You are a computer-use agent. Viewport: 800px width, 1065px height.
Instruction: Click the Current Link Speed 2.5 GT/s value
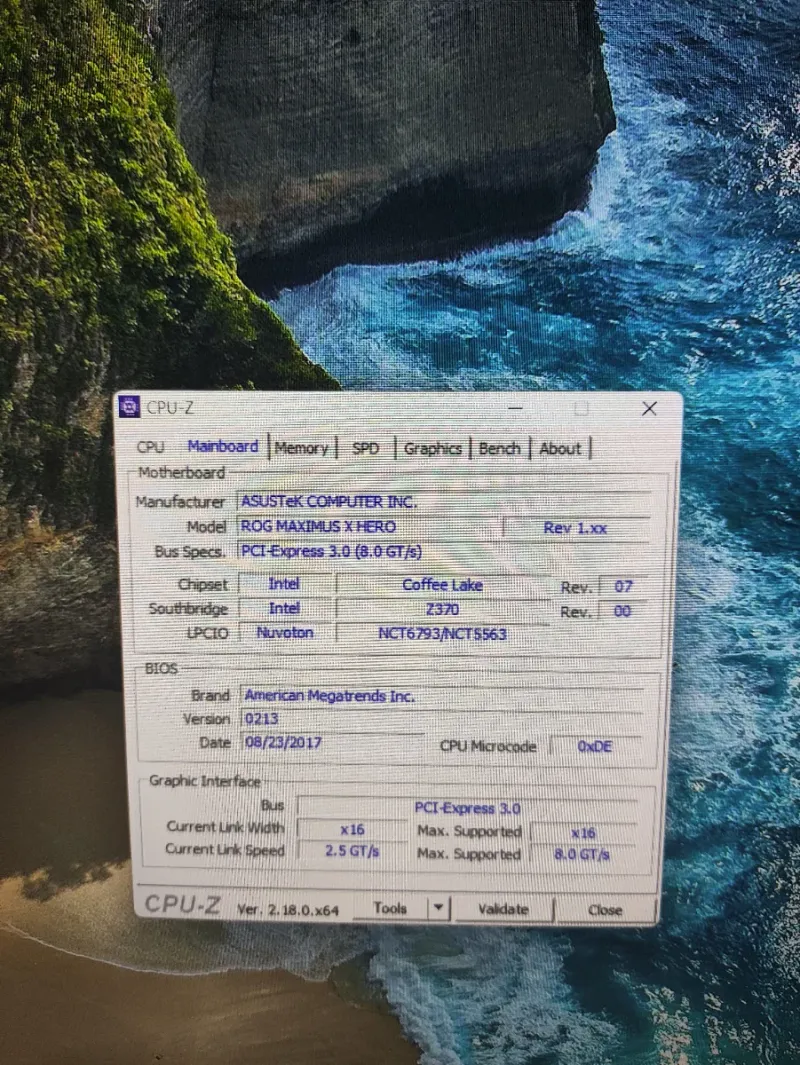point(352,850)
